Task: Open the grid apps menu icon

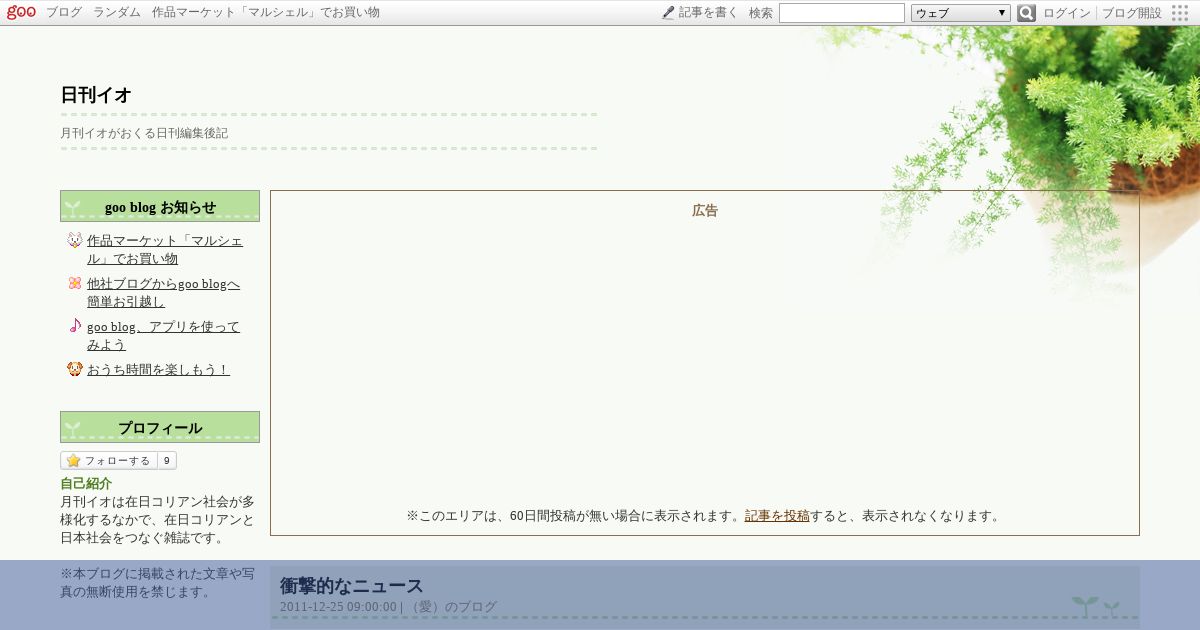Action: point(1180,13)
